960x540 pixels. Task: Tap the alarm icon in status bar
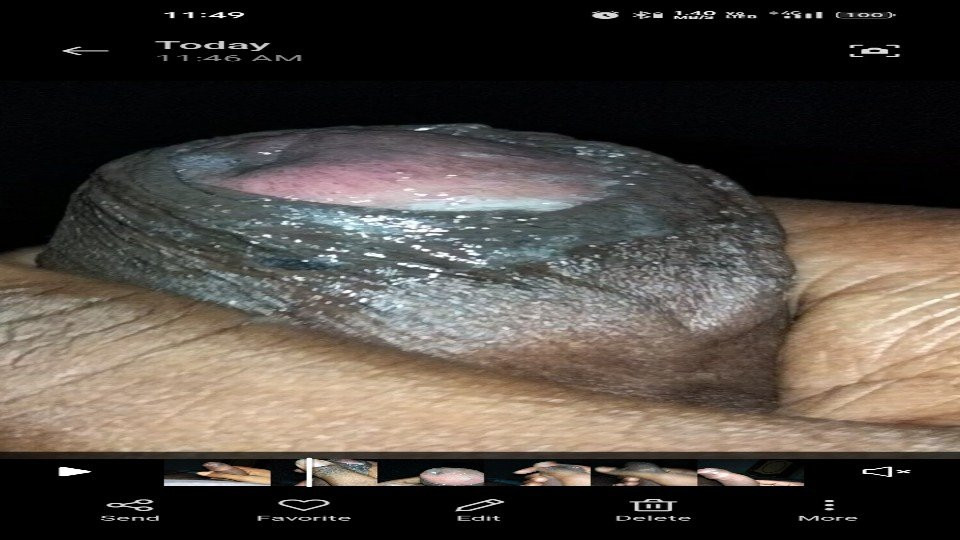click(604, 15)
